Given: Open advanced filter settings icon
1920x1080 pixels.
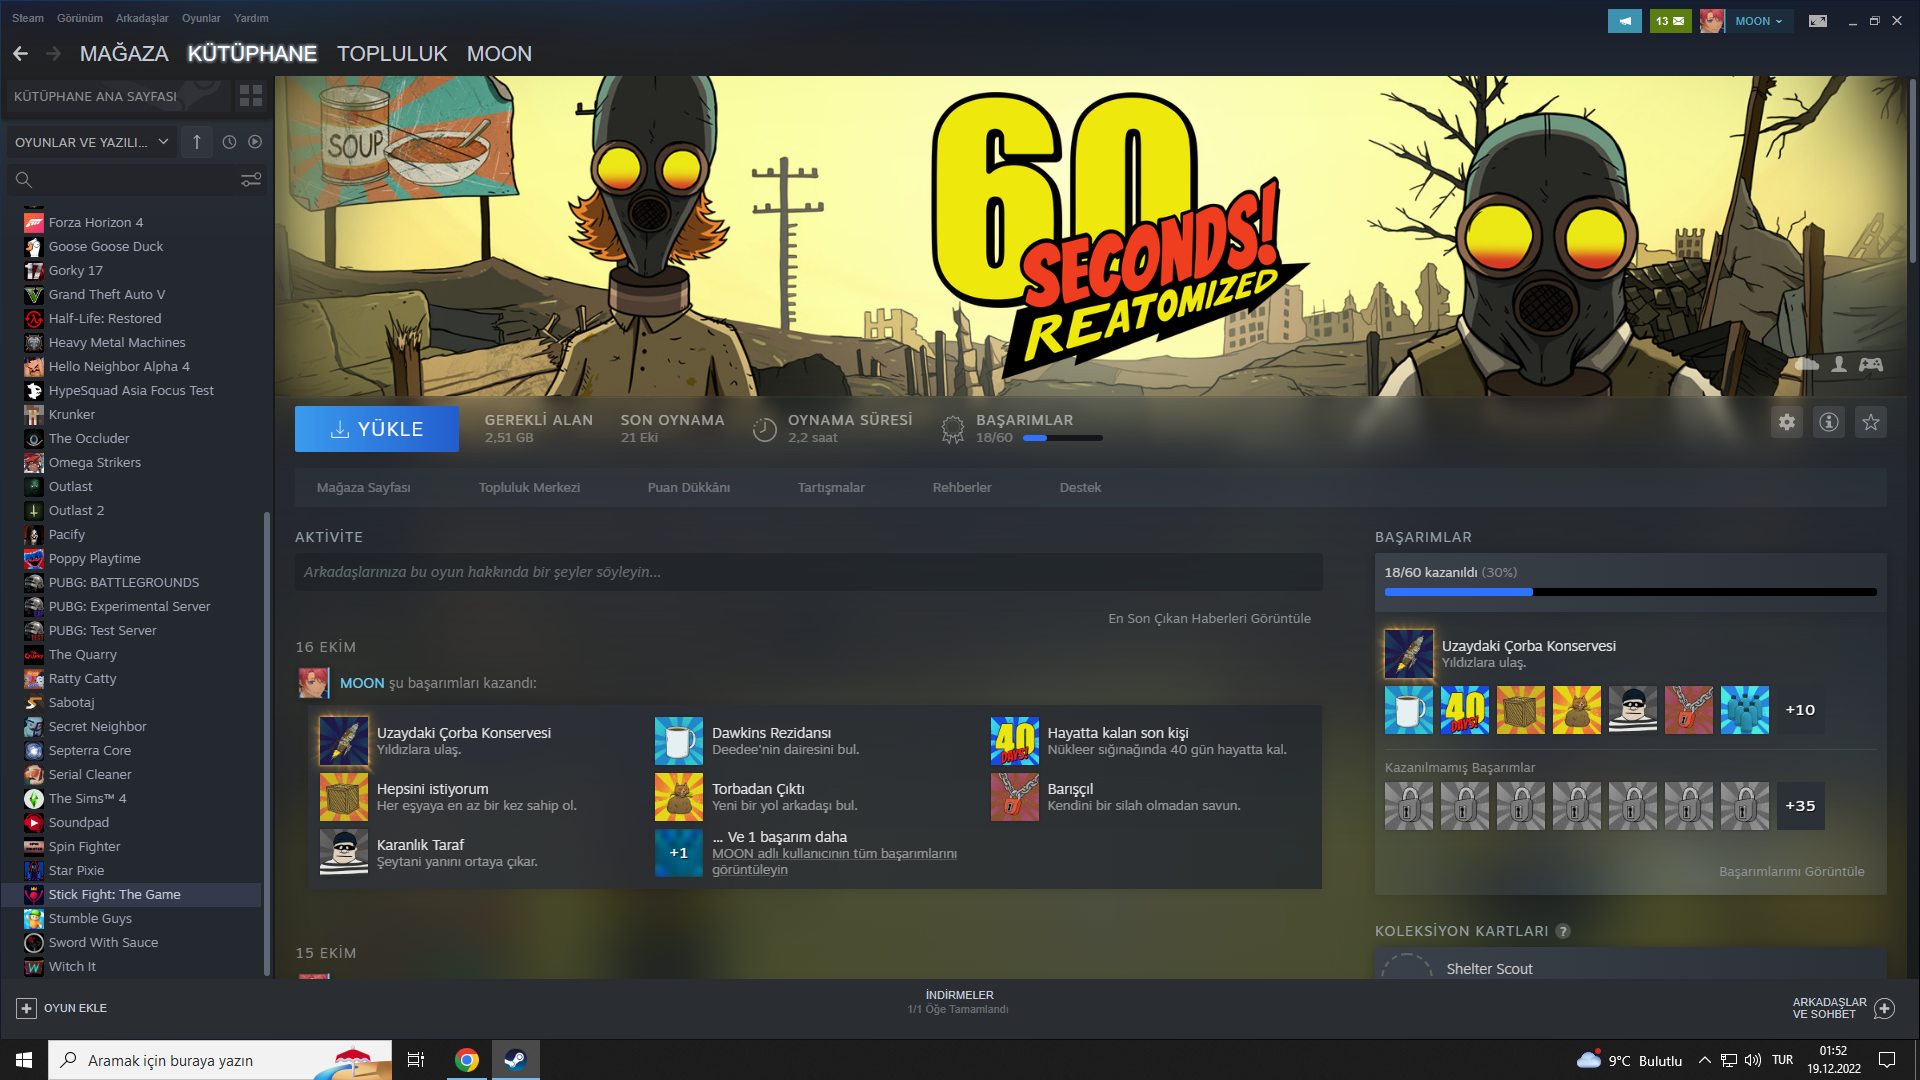Looking at the screenshot, I should pyautogui.click(x=251, y=180).
